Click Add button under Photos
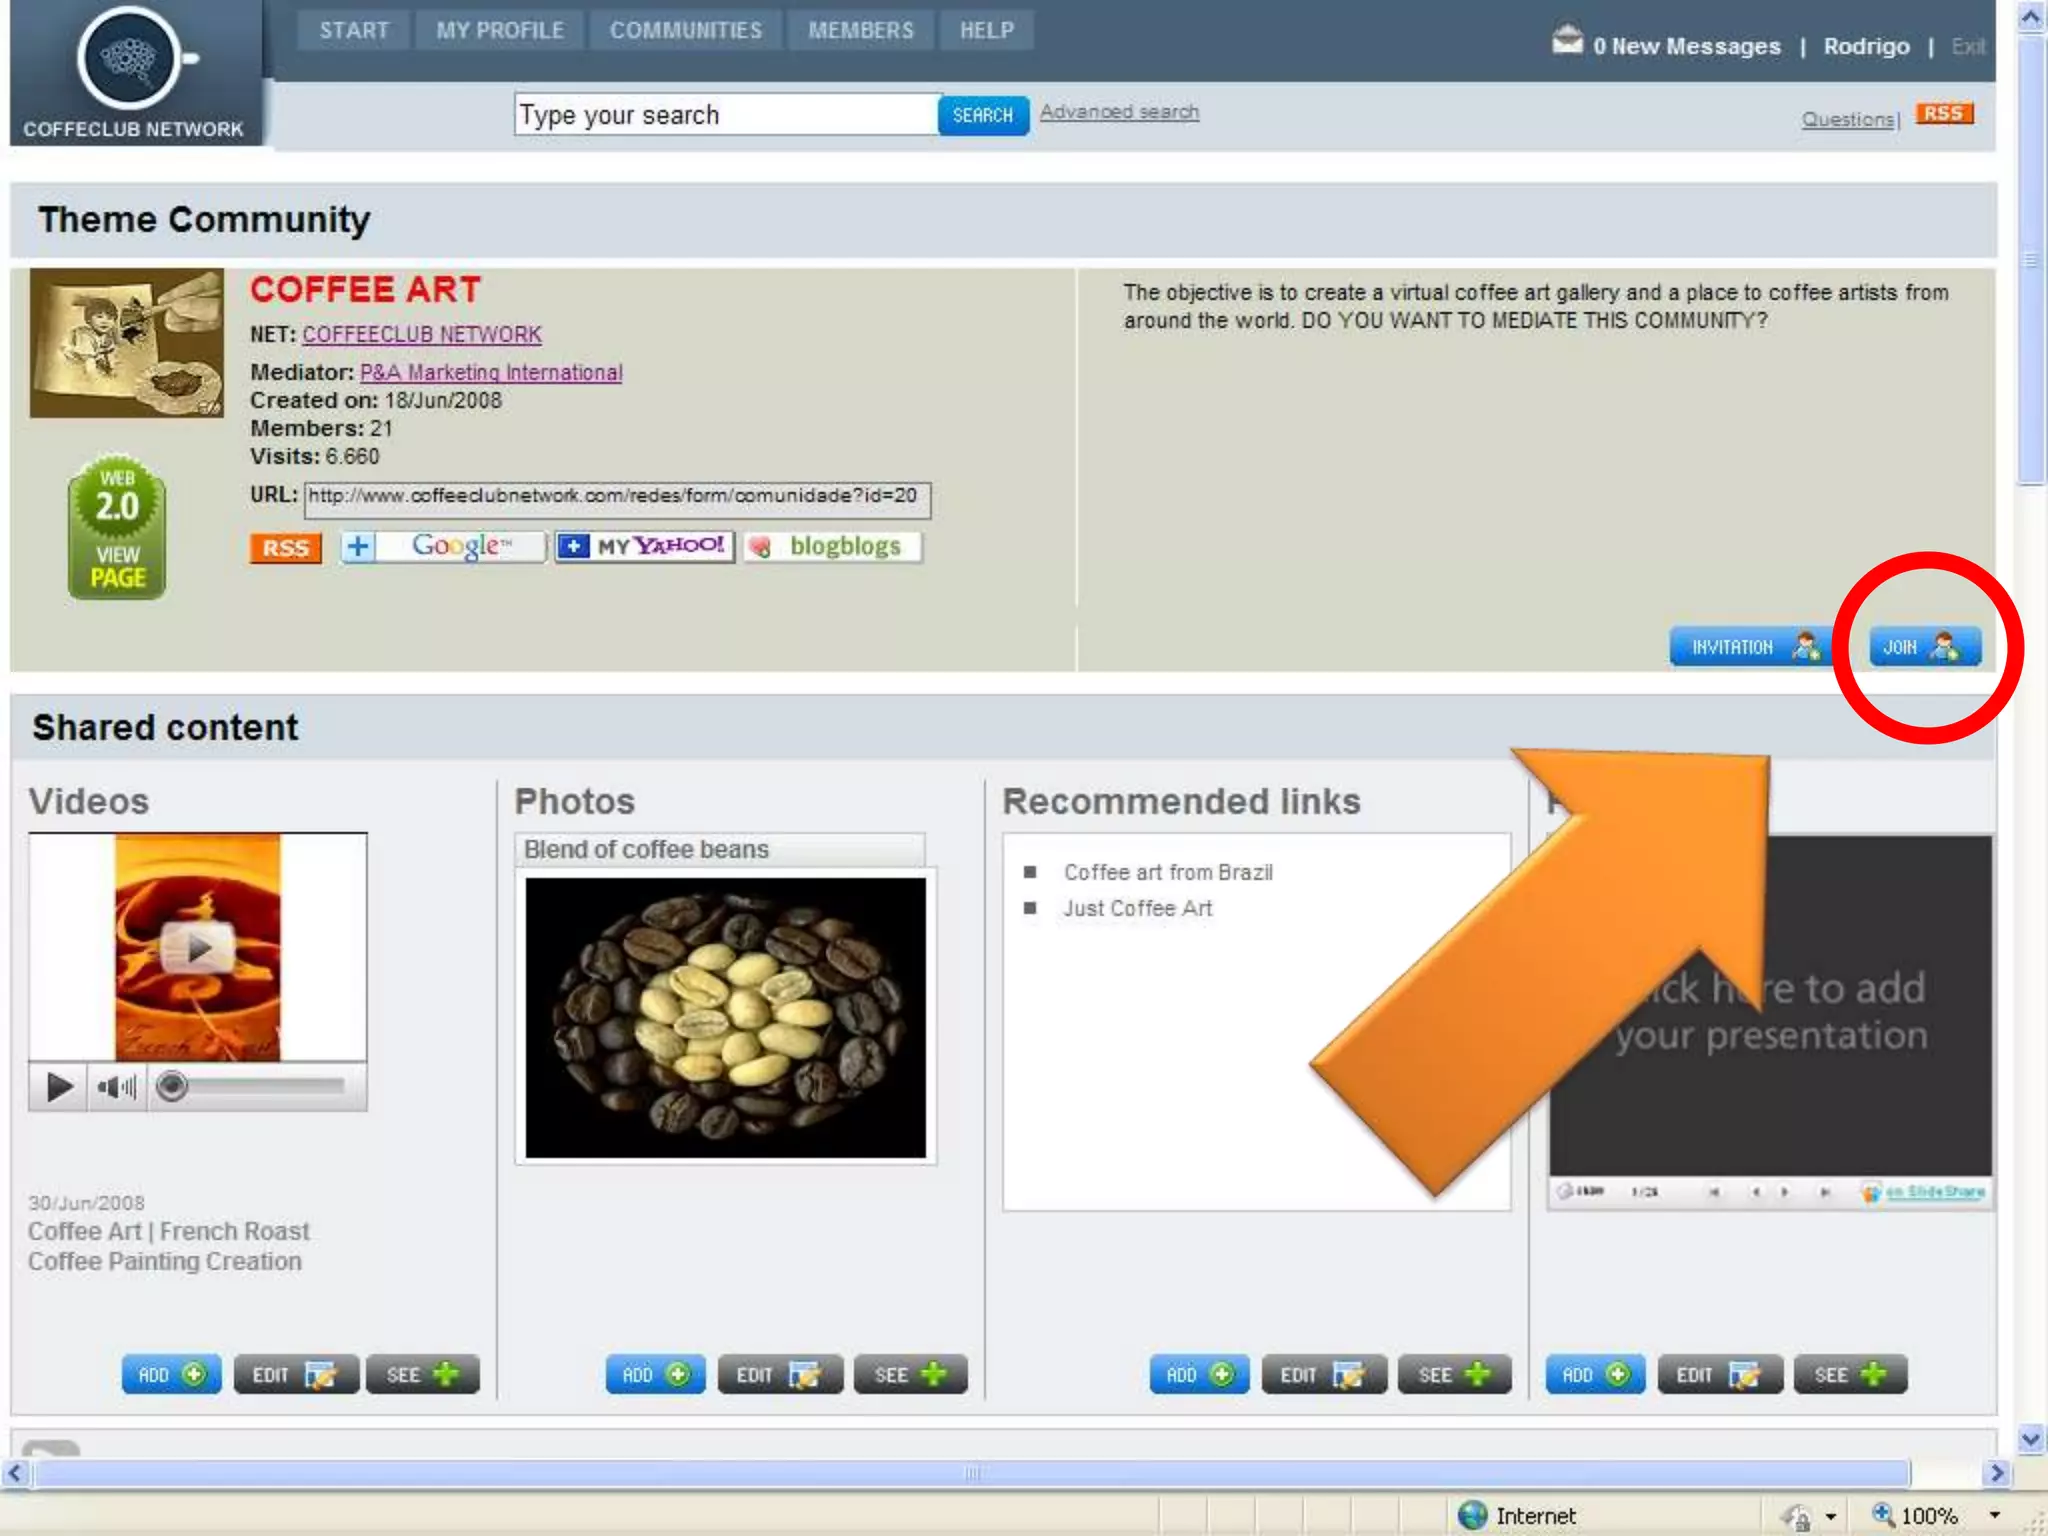 [654, 1375]
